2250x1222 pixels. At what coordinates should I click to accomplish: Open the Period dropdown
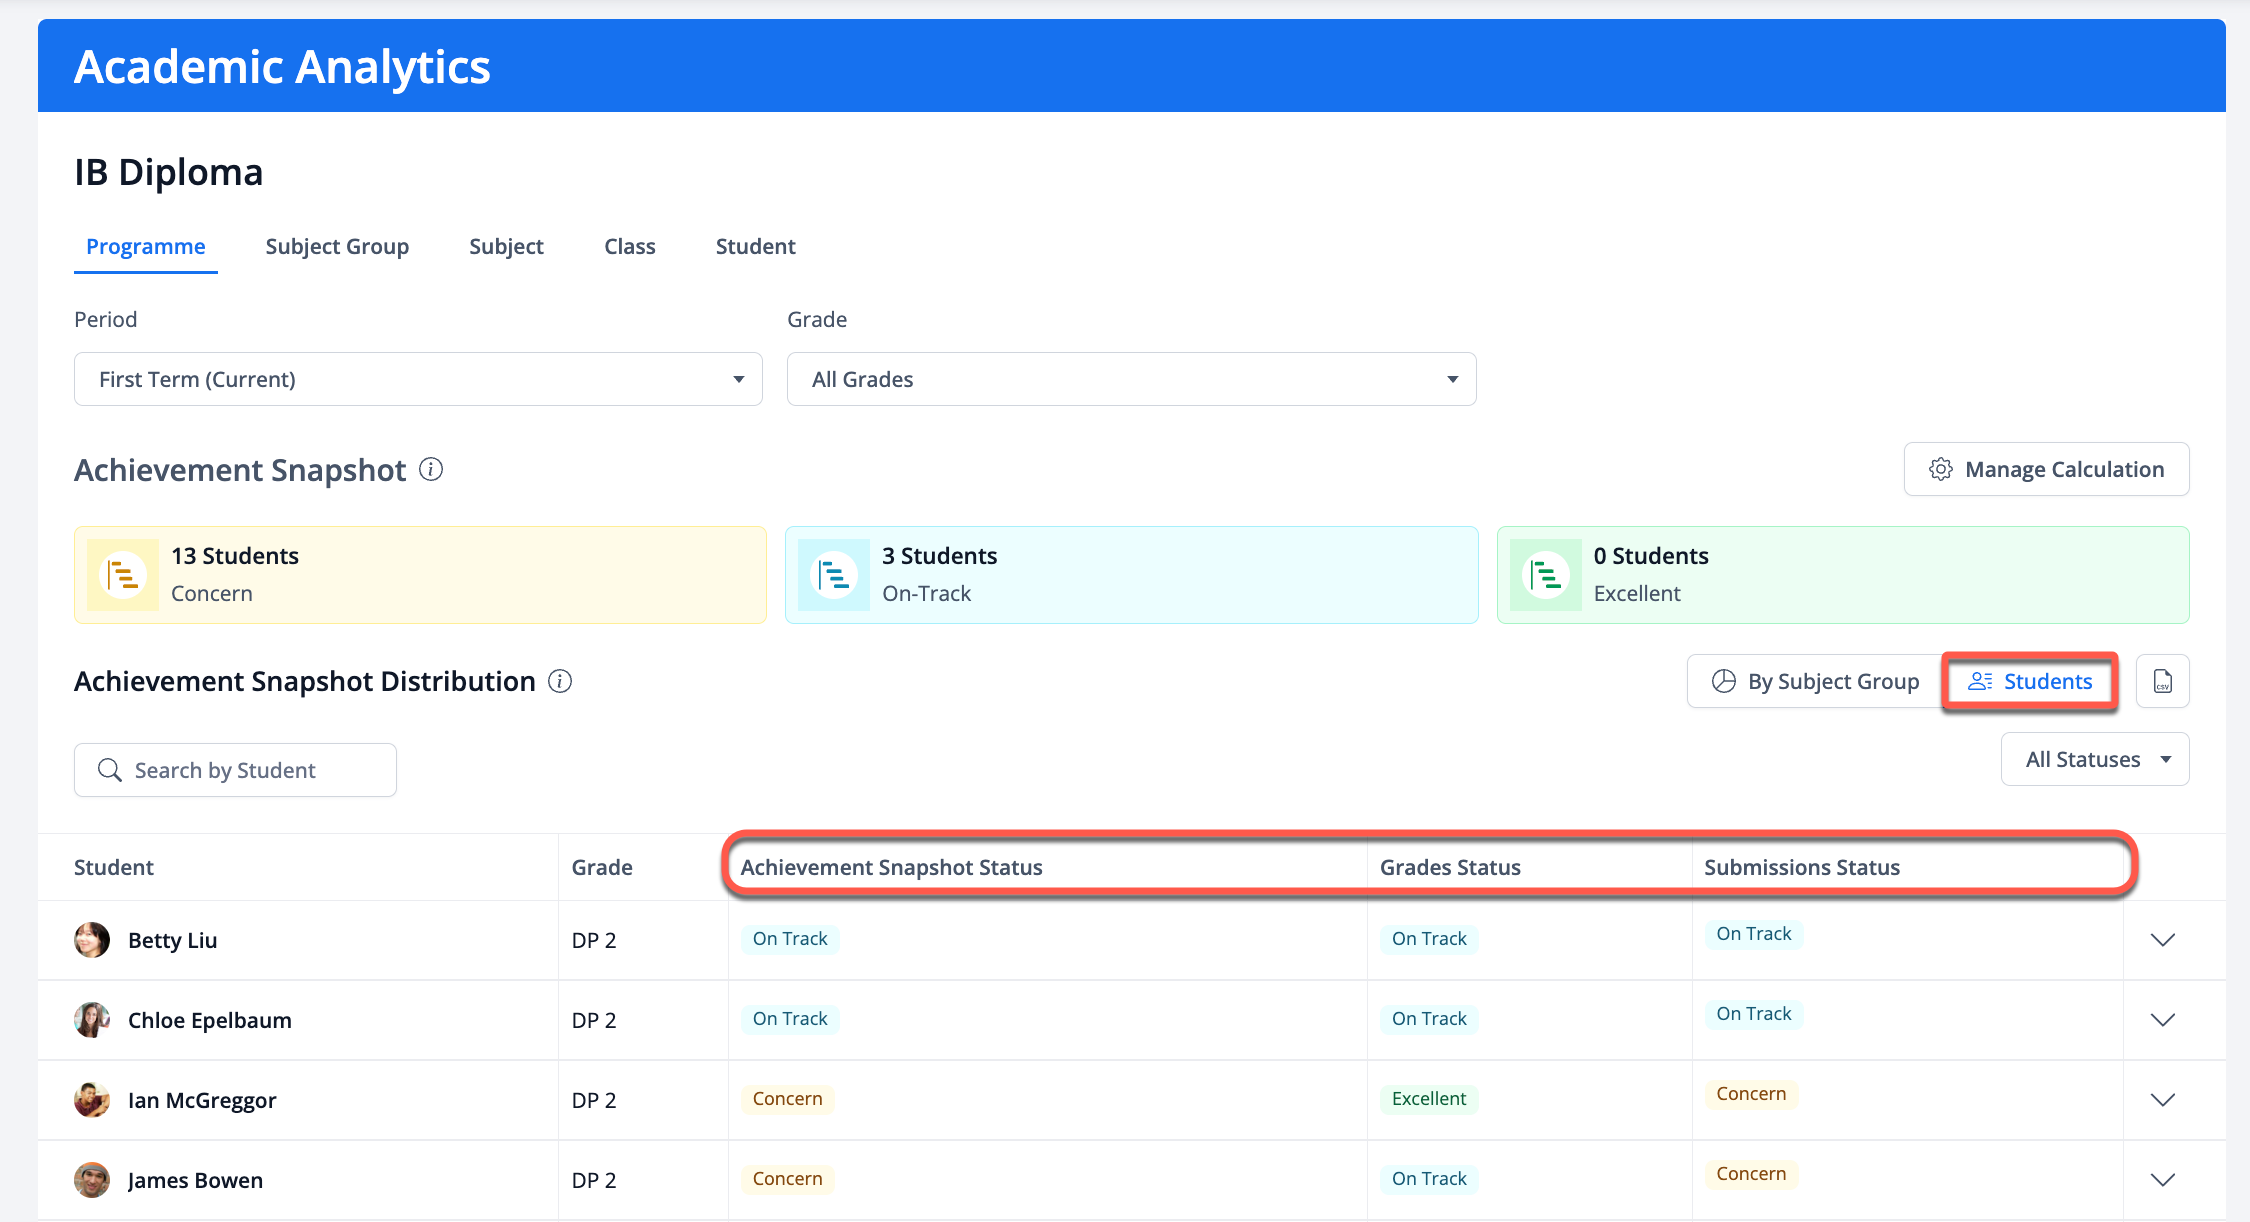(x=418, y=379)
